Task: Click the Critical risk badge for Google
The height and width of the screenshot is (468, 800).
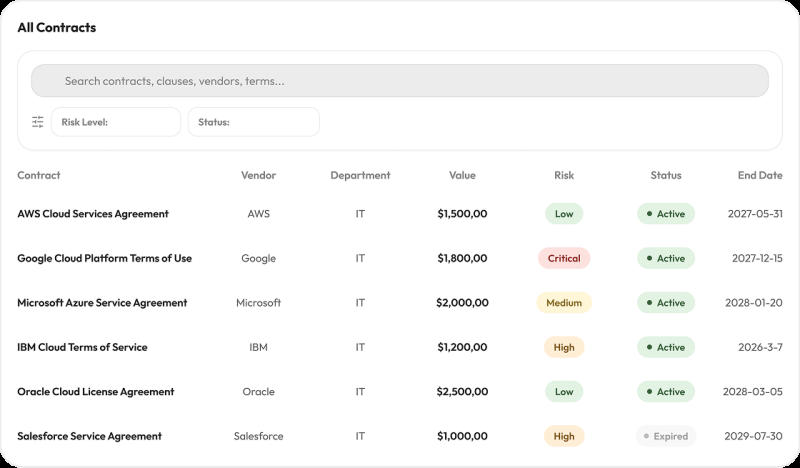Action: click(564, 258)
